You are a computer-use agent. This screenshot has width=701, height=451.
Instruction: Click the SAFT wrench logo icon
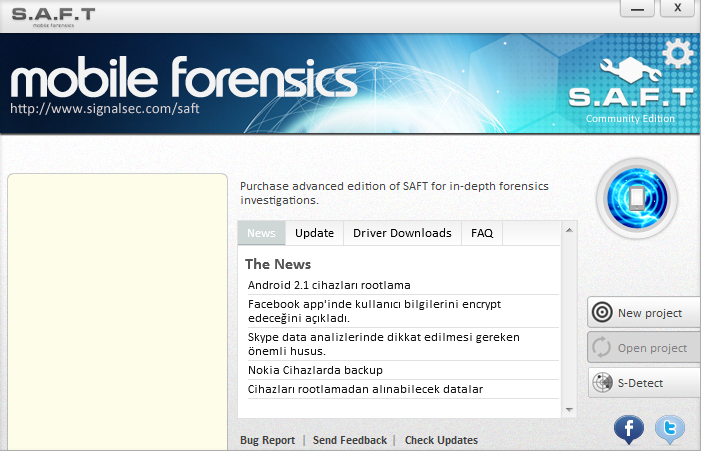click(x=630, y=70)
